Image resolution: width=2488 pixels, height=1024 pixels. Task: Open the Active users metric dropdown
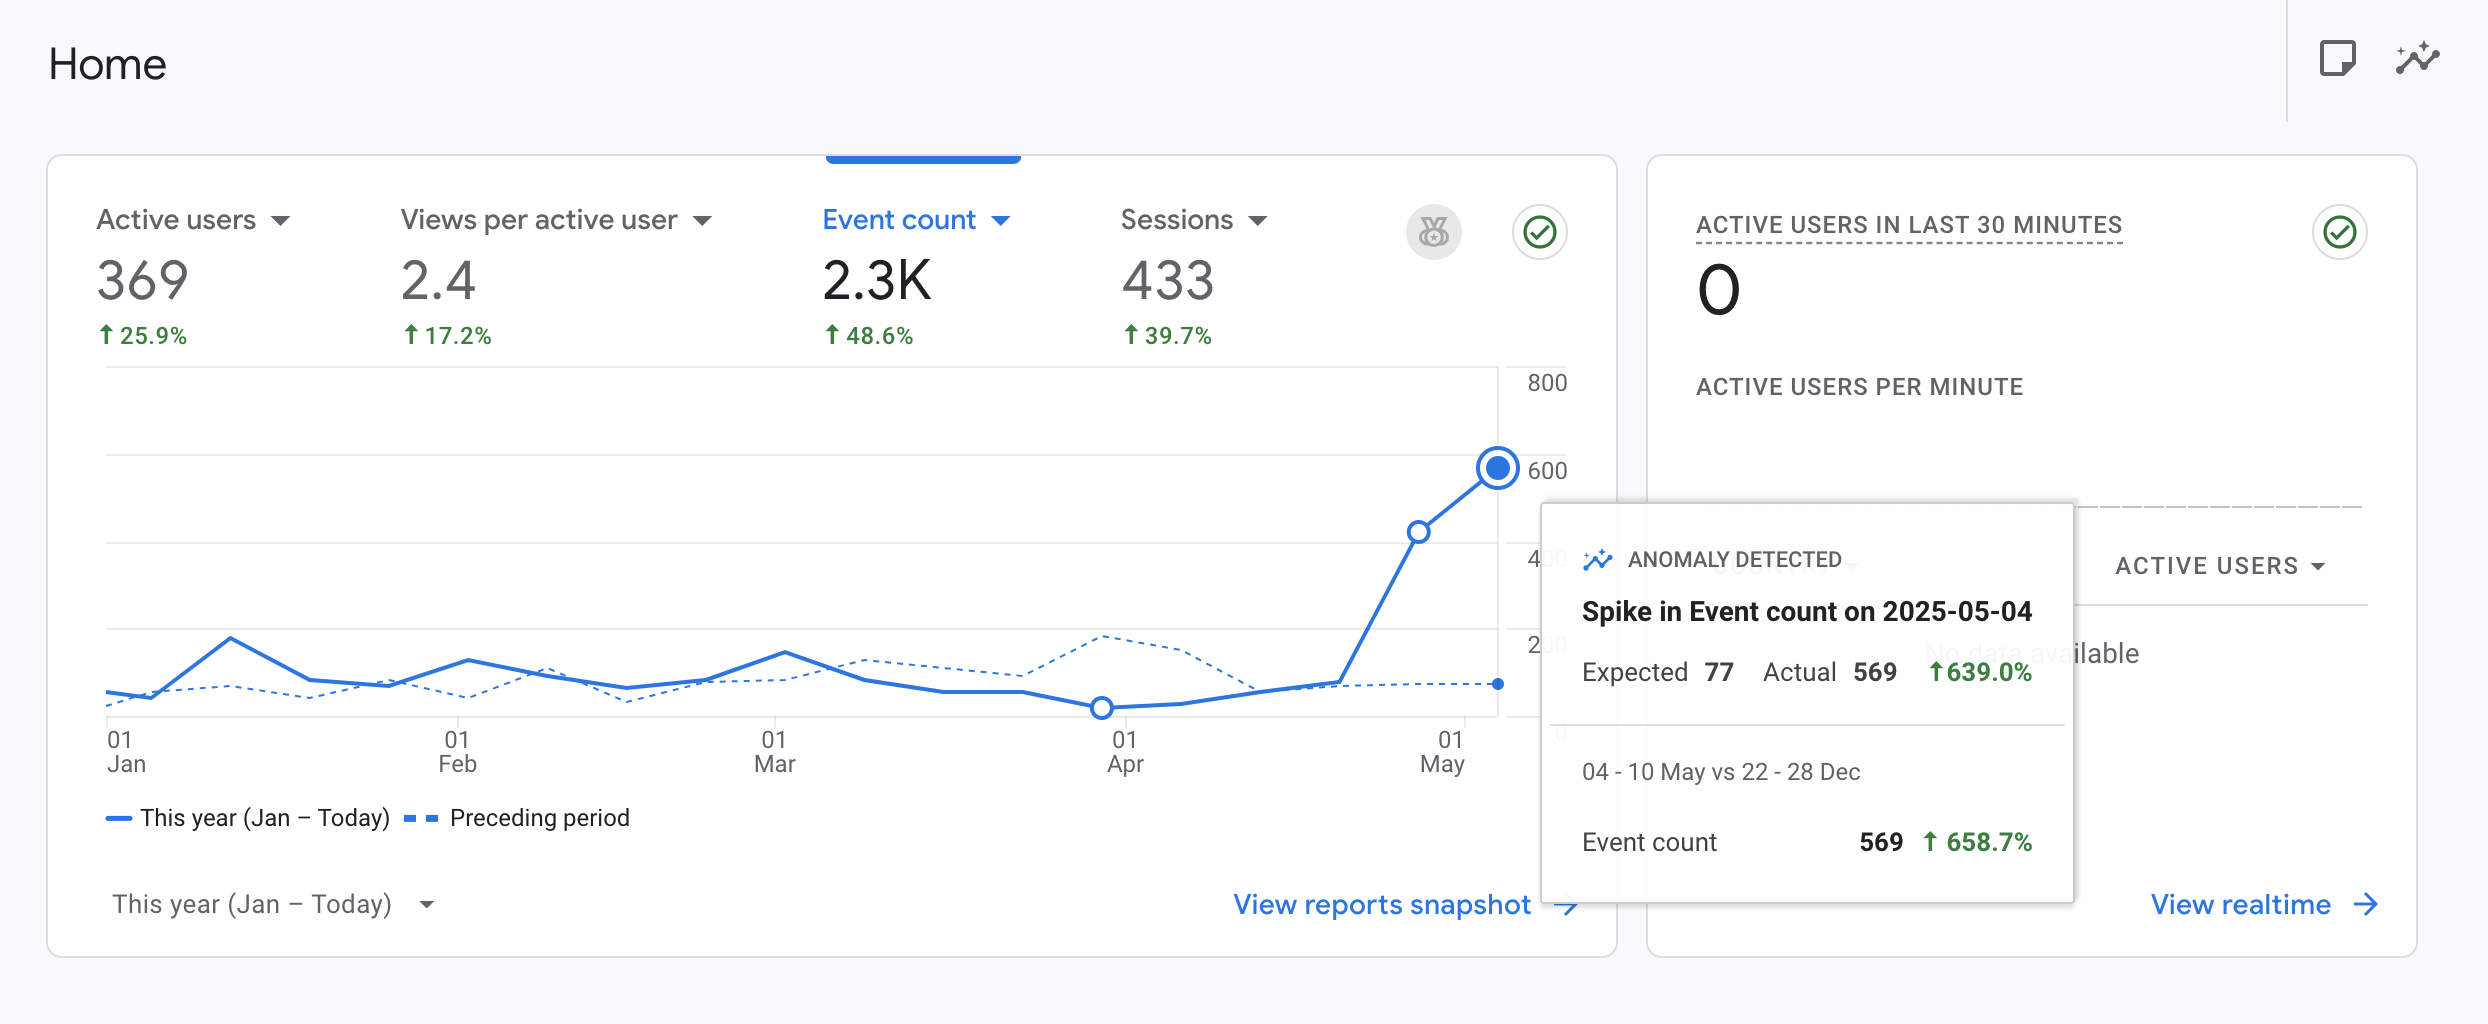pos(280,221)
